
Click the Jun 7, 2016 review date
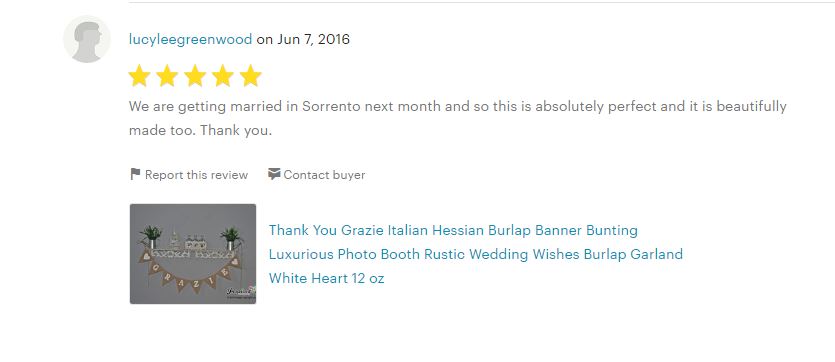coord(313,39)
